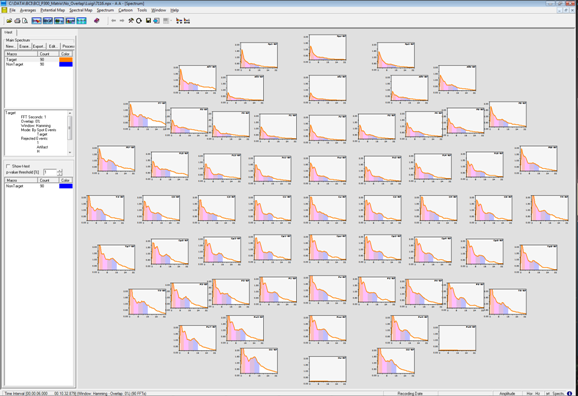This screenshot has height=396, width=578.
Task: Enable the Show t-test checkbox
Action: 8,166
